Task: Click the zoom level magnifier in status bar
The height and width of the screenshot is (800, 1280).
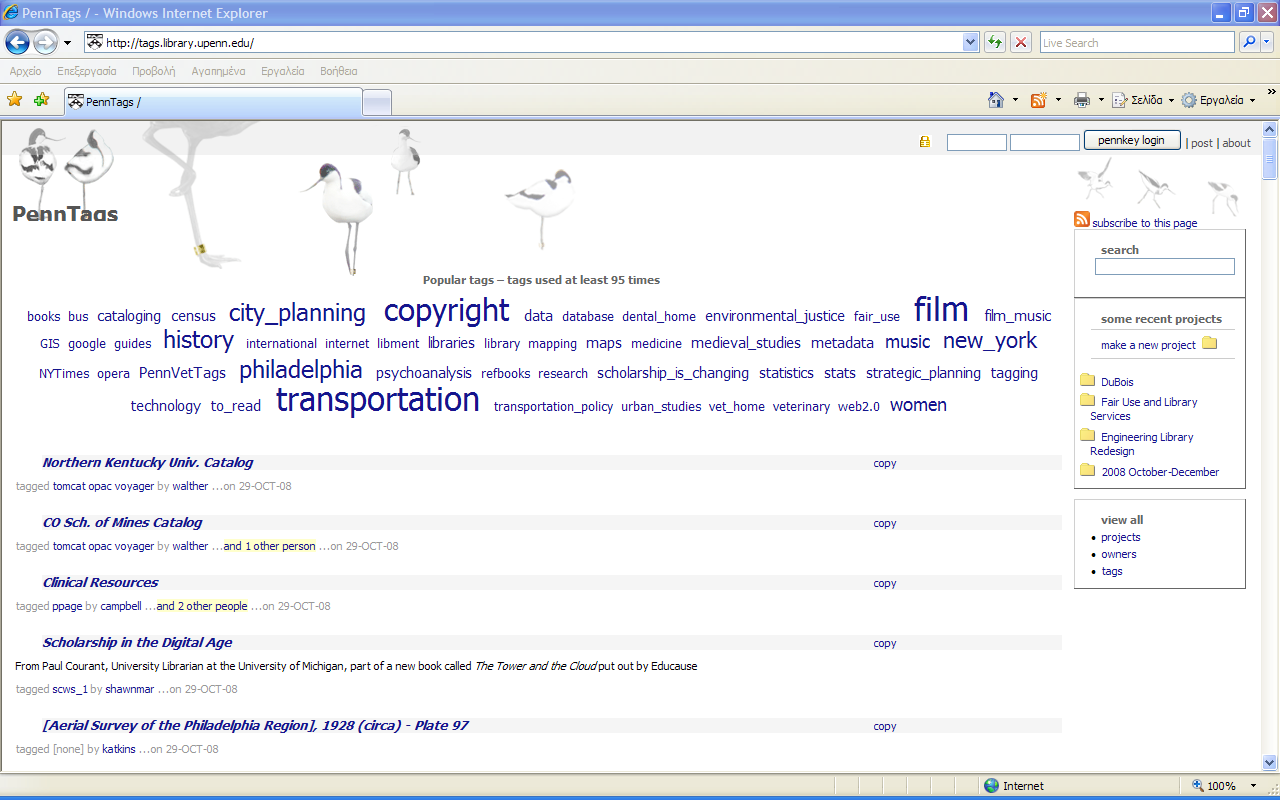Action: pyautogui.click(x=1198, y=786)
